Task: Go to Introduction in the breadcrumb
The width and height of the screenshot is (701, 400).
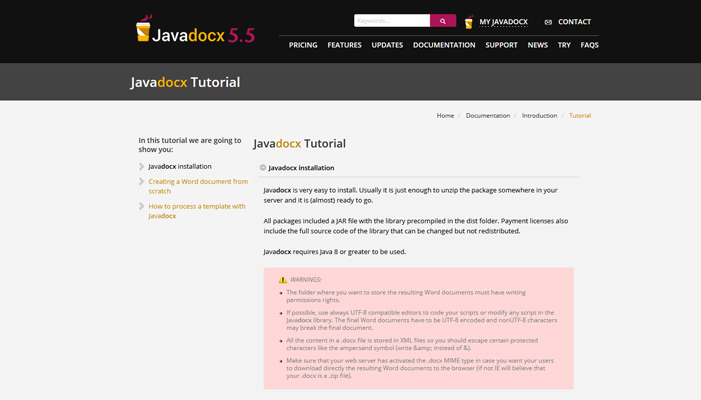Action: 540,115
